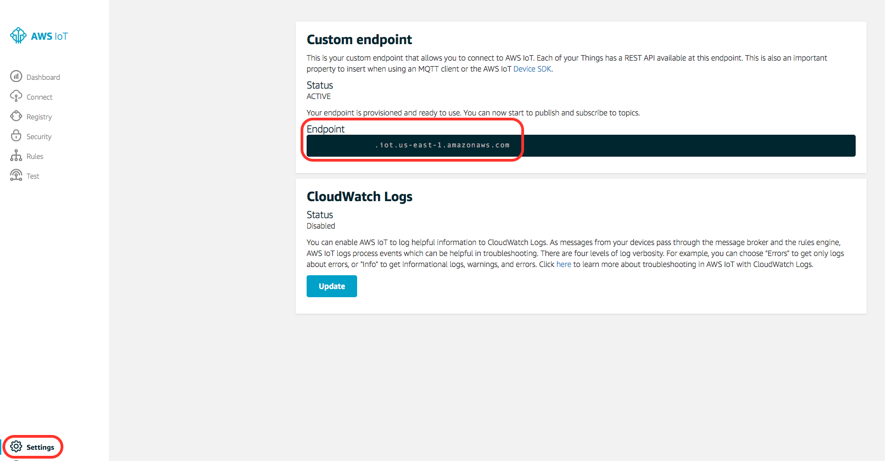Select the Test menu label
Viewport: 885px width, 461px height.
(x=33, y=176)
